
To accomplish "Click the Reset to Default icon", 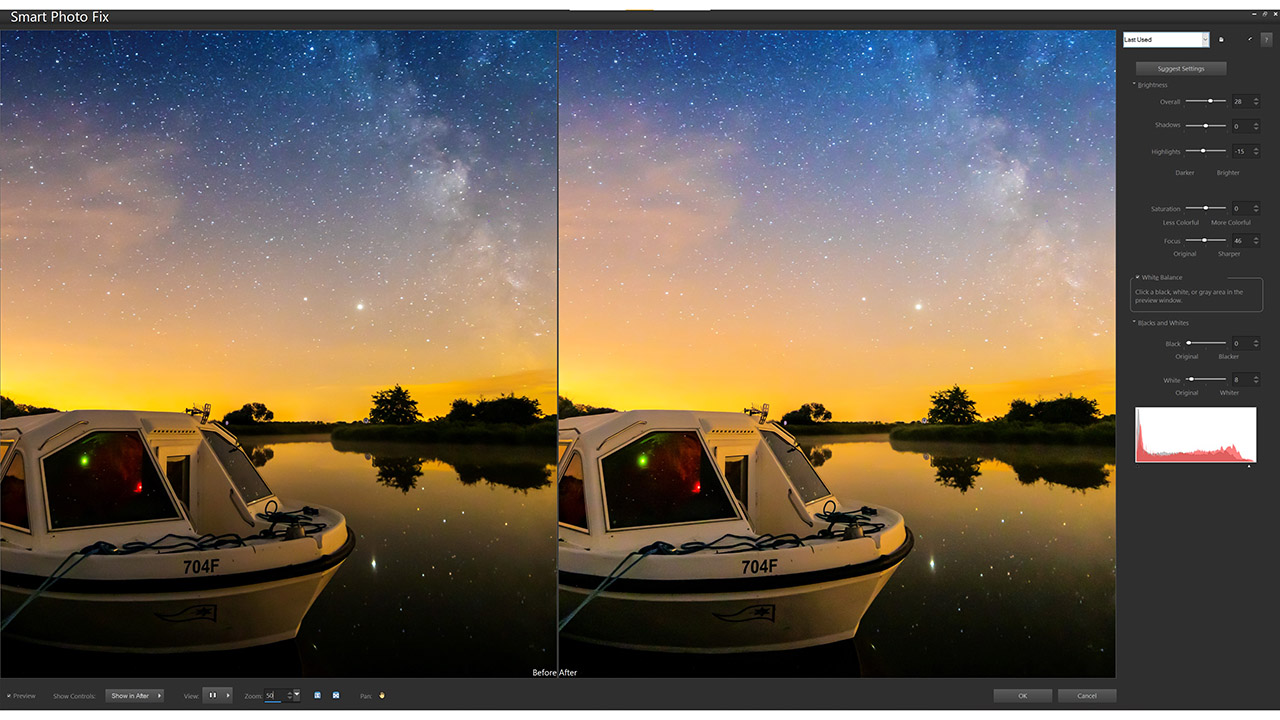I will pyautogui.click(x=1249, y=39).
